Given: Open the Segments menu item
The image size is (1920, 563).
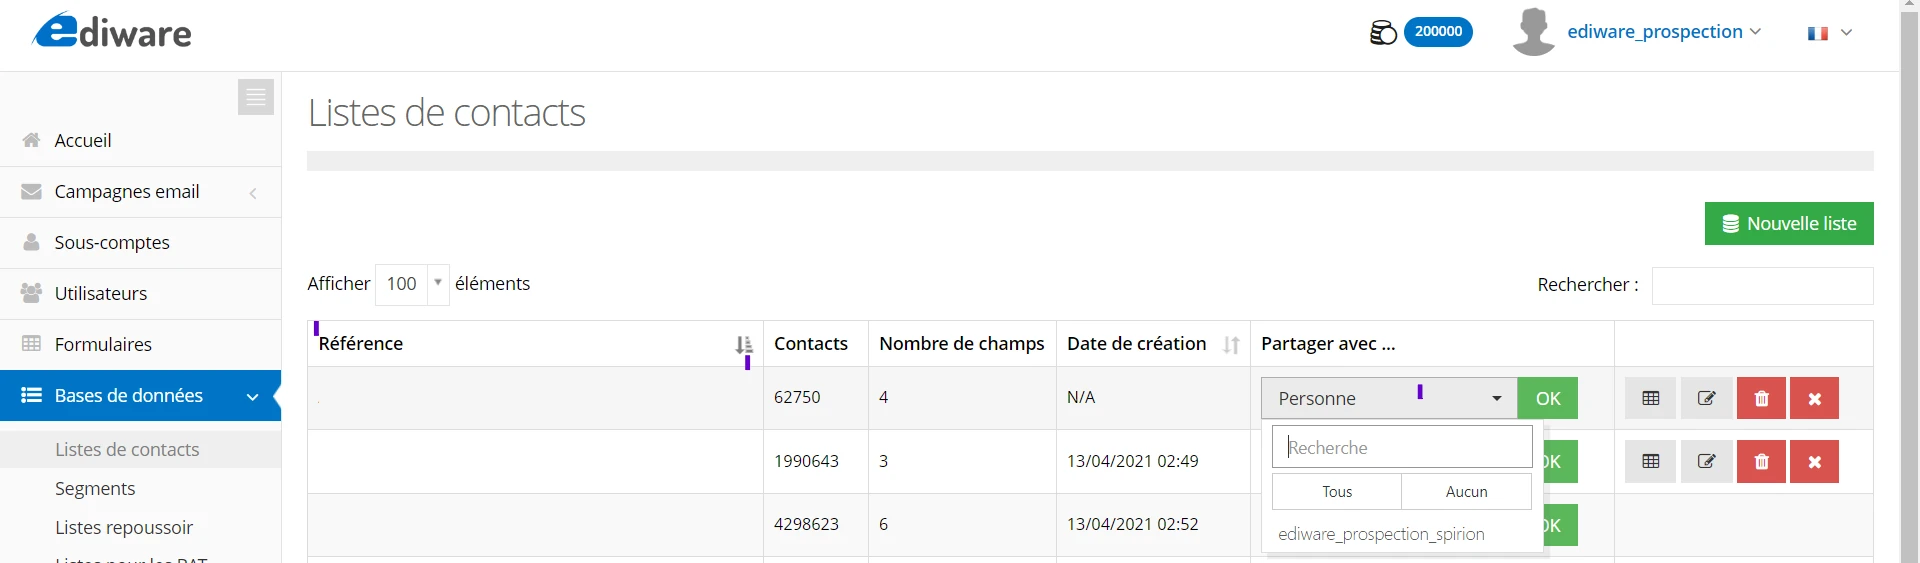Looking at the screenshot, I should [x=95, y=488].
